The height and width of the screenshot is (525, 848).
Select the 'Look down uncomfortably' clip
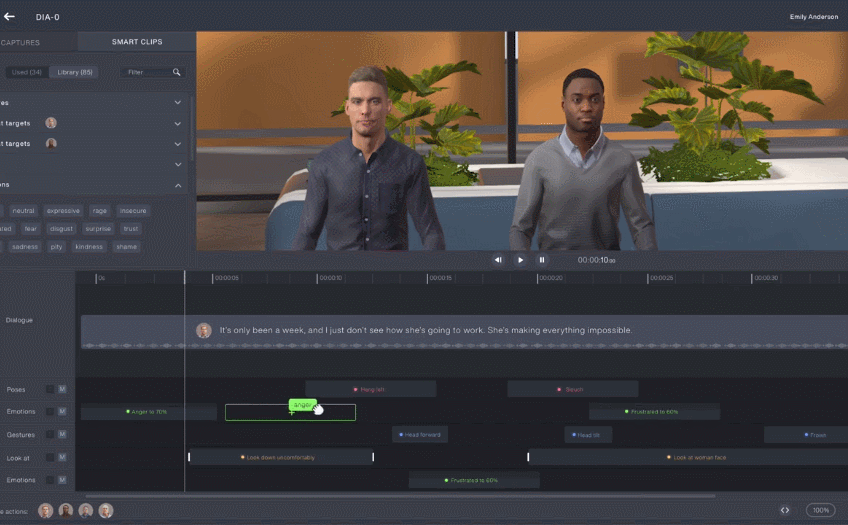tap(280, 457)
